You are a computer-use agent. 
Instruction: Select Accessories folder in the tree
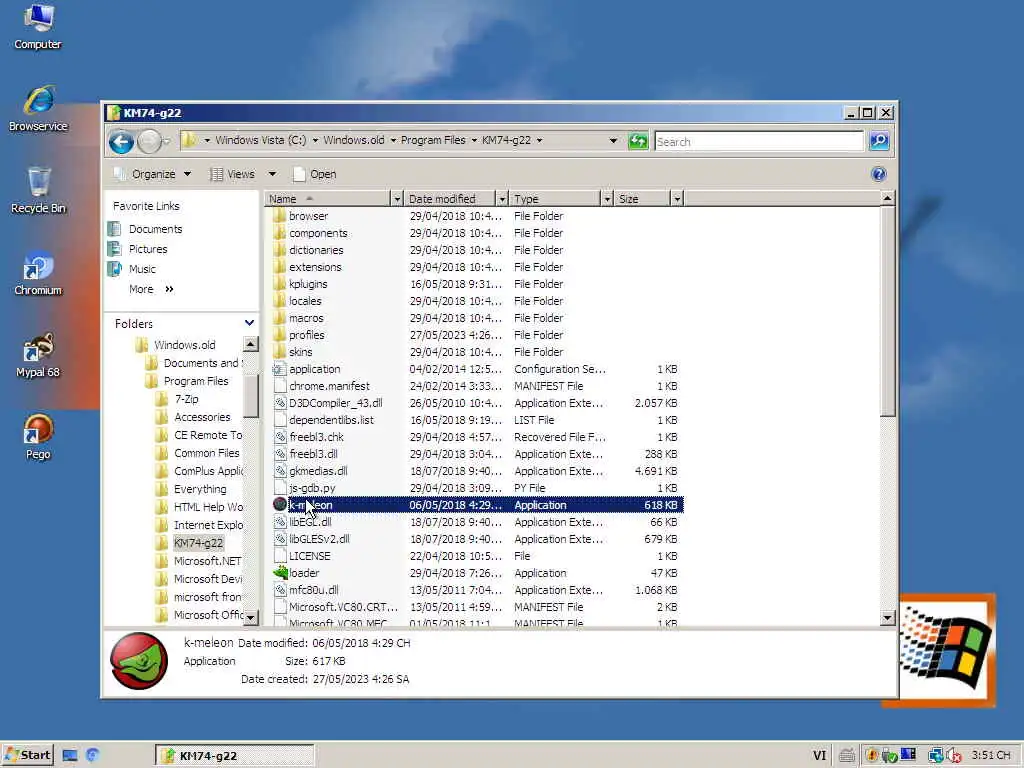pyautogui.click(x=202, y=417)
